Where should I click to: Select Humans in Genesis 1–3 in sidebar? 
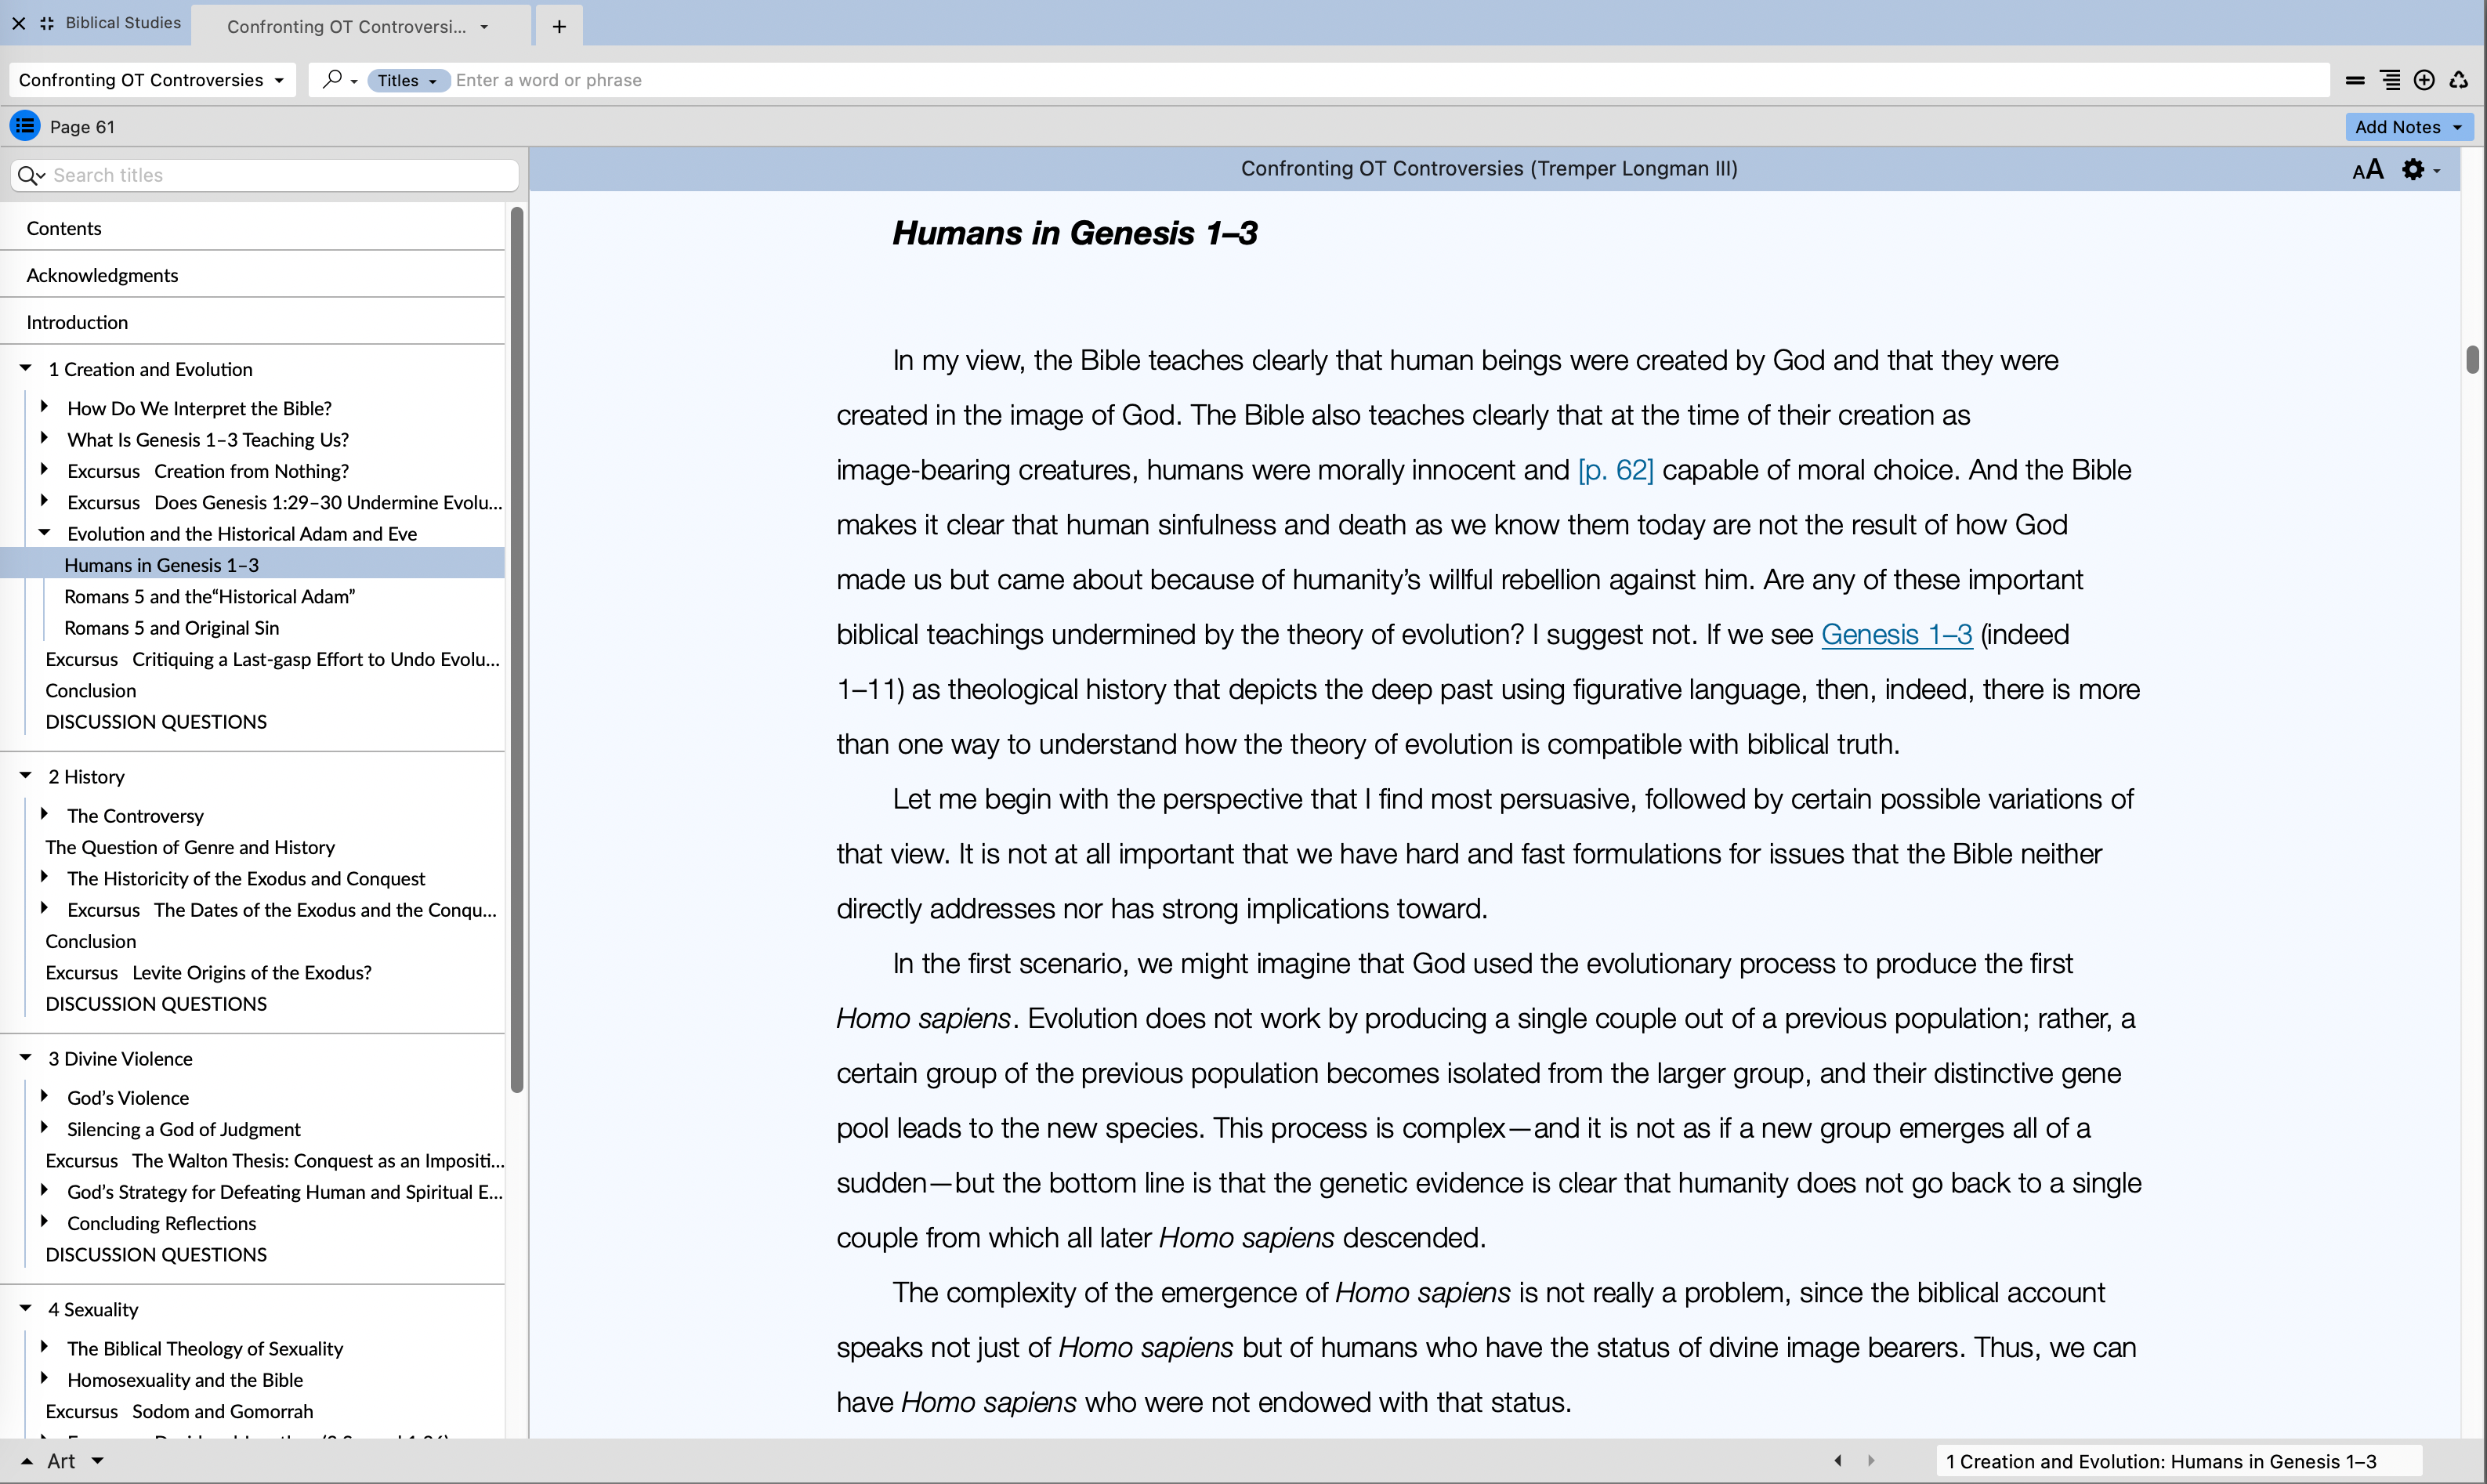click(x=252, y=565)
